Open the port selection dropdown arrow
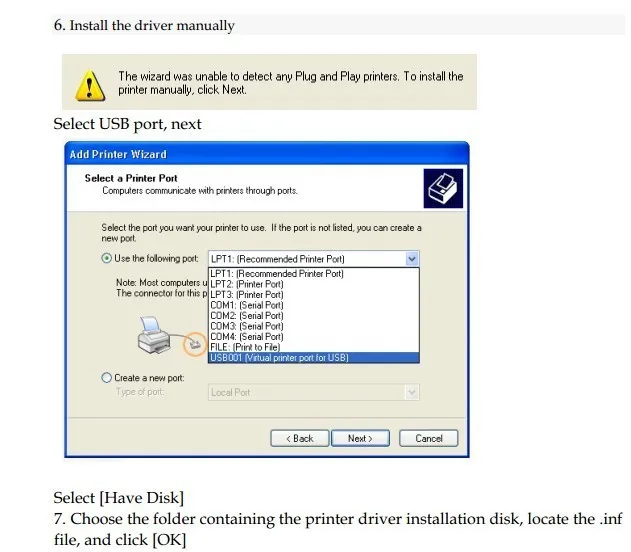 coord(412,259)
